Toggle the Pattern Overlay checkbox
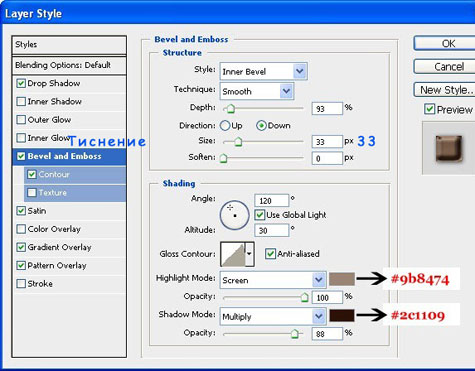Viewport: 475px width, 371px height. click(21, 265)
